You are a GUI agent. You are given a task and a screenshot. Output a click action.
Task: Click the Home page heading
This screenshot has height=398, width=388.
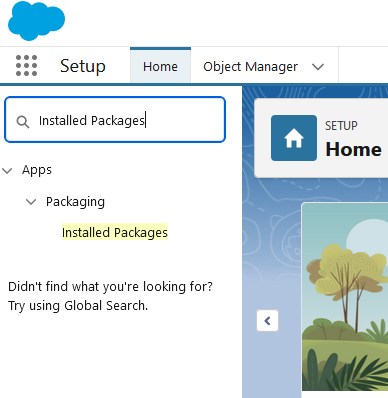click(x=353, y=149)
